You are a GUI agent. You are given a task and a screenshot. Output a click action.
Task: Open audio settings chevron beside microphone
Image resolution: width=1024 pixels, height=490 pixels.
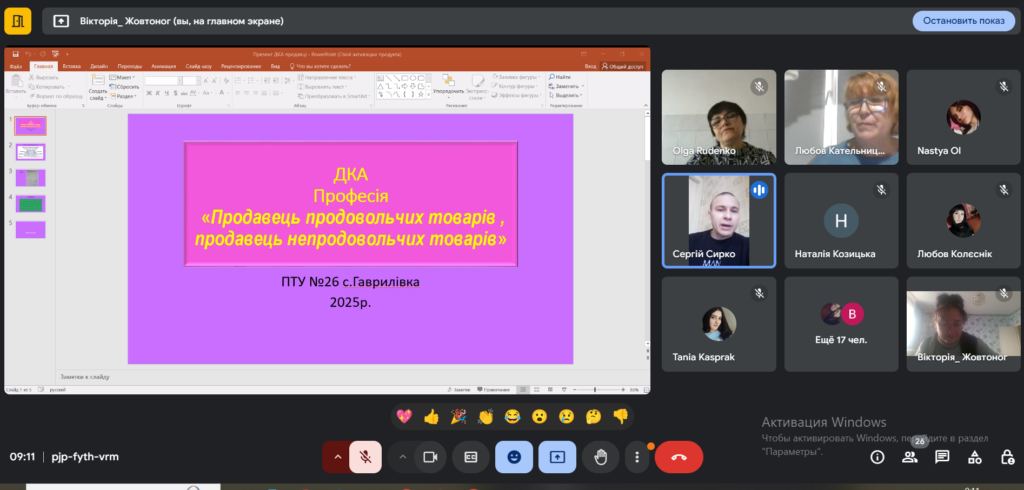click(337, 457)
